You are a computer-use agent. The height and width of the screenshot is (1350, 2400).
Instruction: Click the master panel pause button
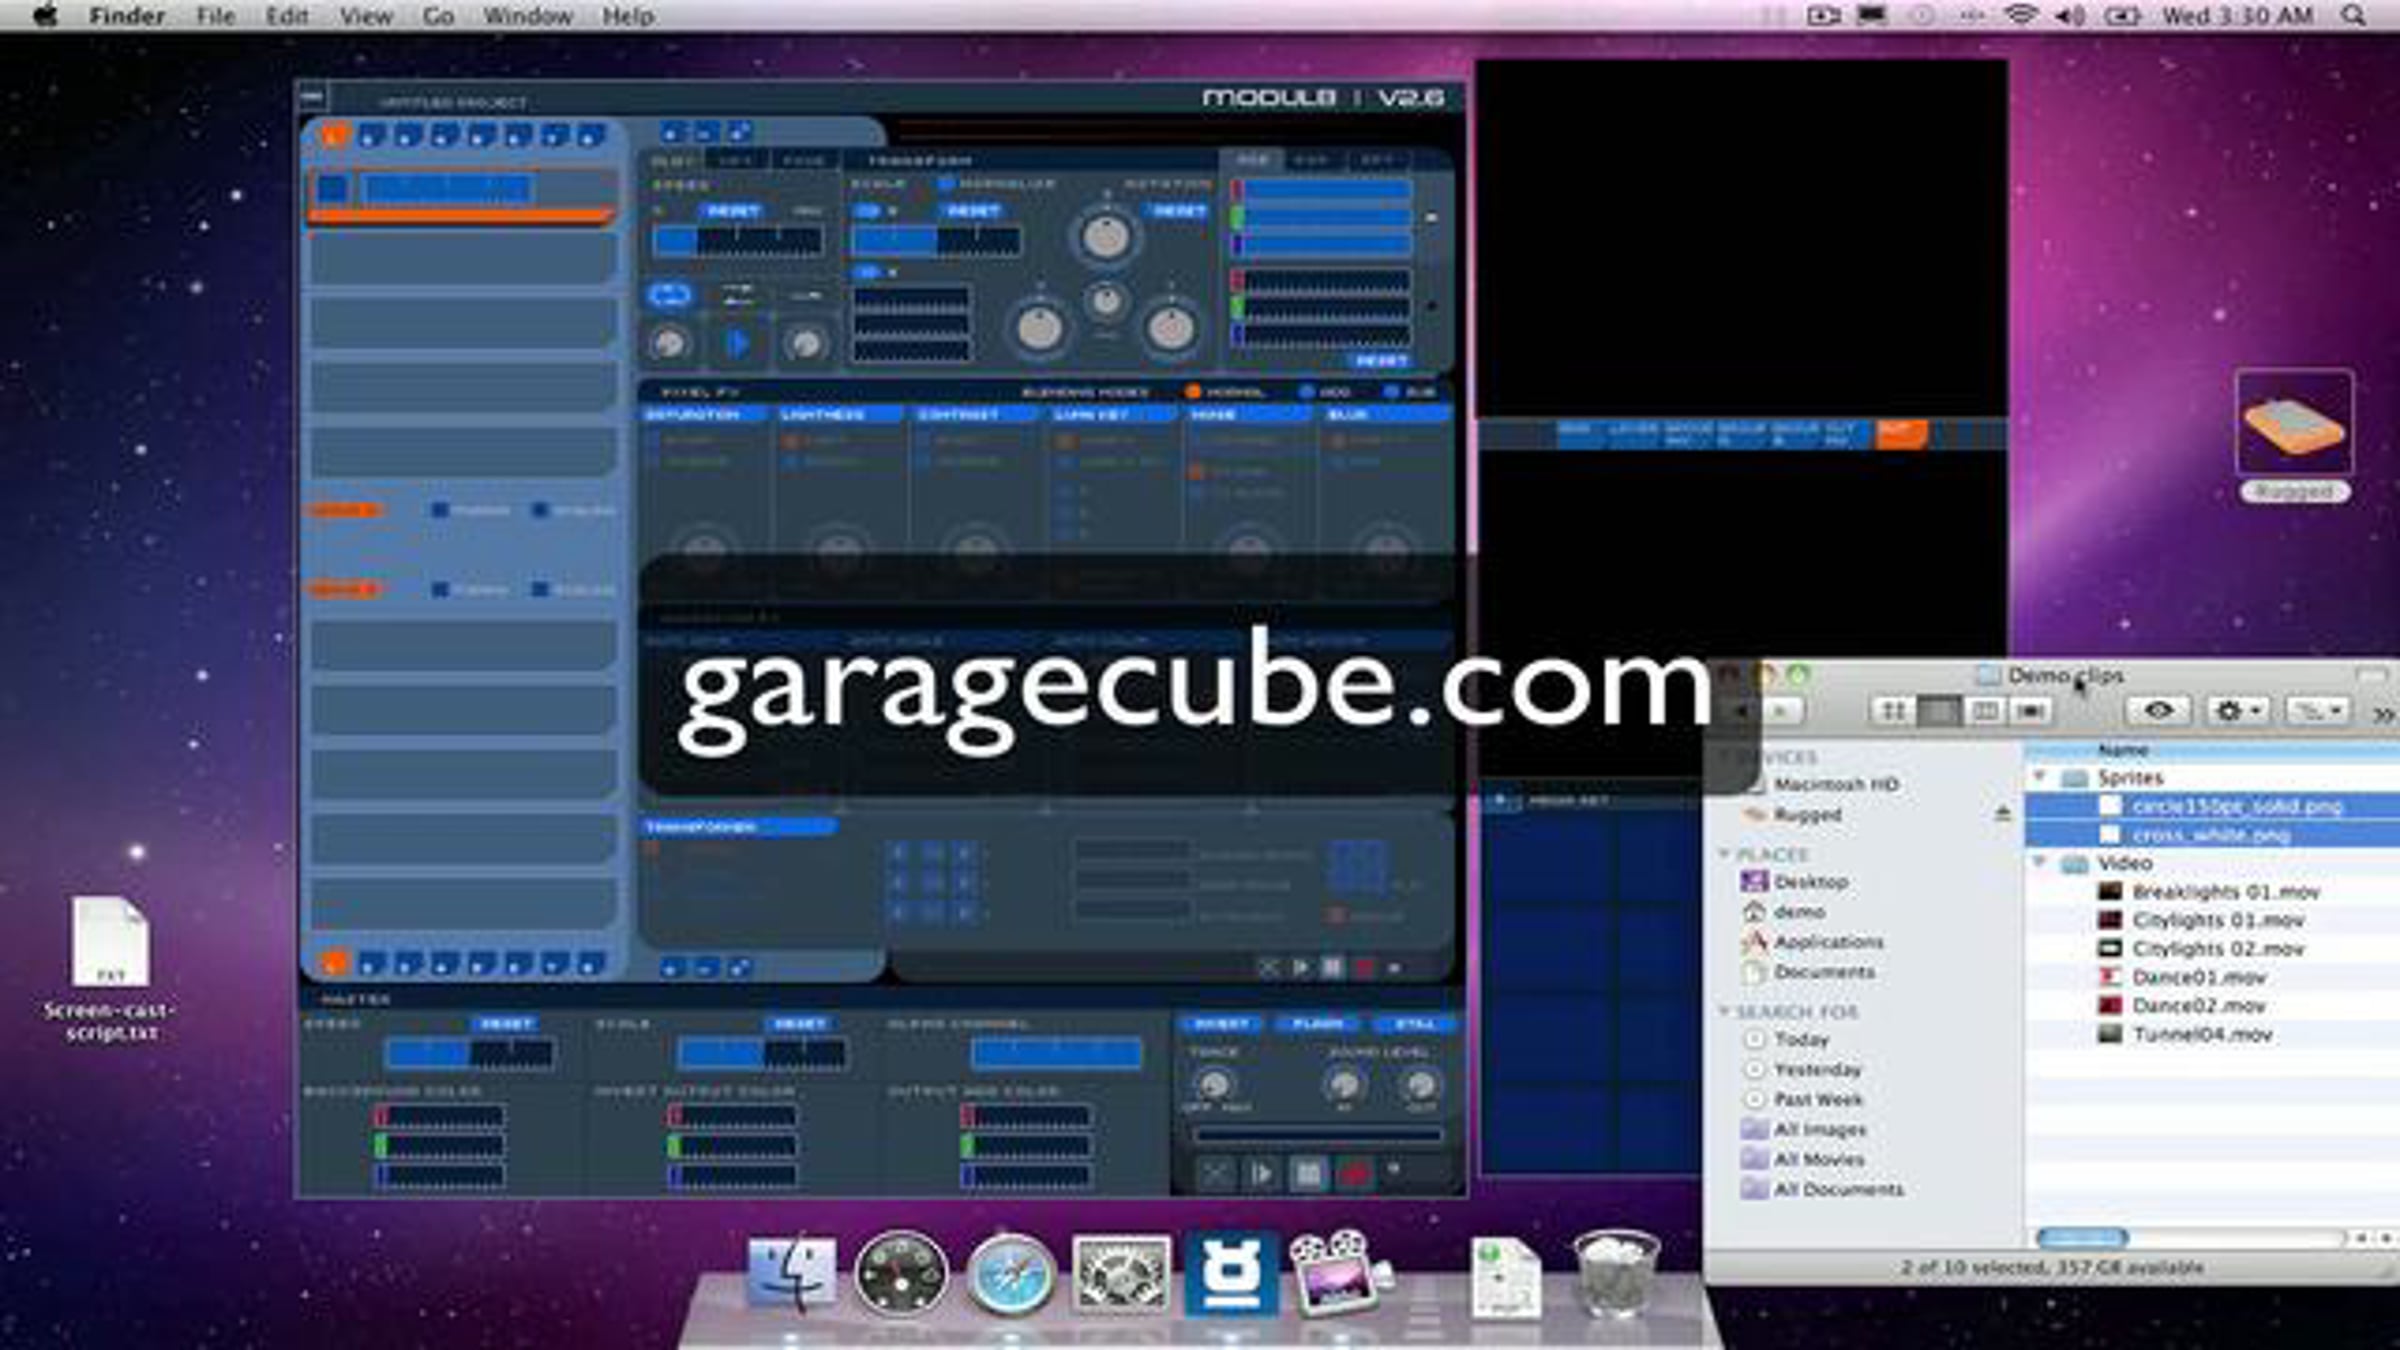pyautogui.click(x=1308, y=1173)
